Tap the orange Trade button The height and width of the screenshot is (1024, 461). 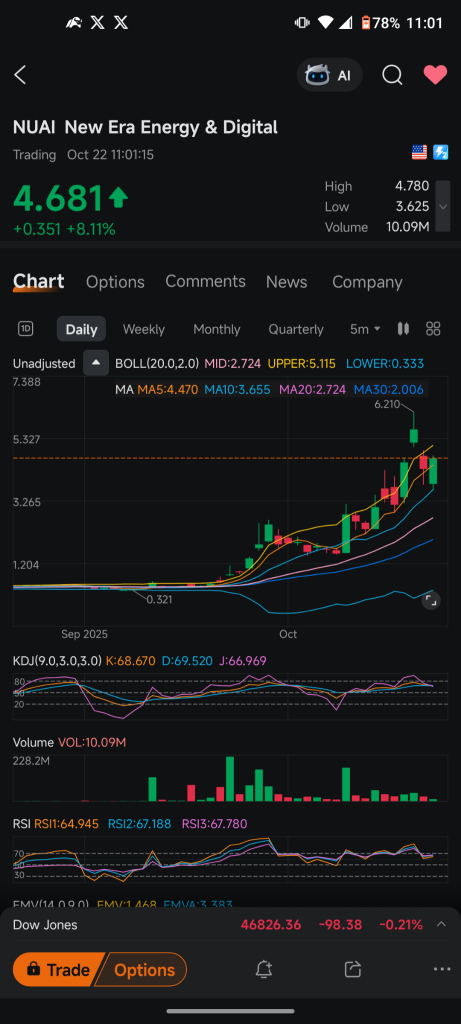(x=57, y=970)
